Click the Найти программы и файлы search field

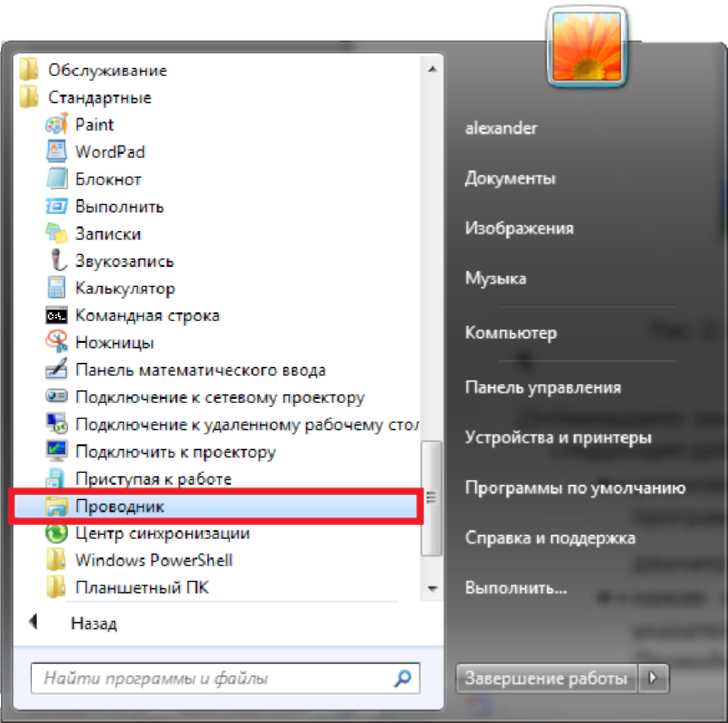tap(226, 678)
